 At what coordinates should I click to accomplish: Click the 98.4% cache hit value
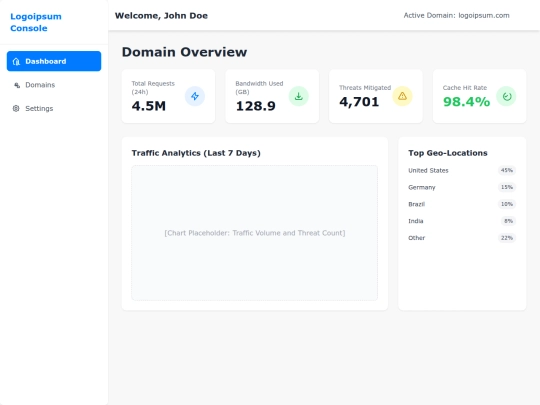click(466, 102)
